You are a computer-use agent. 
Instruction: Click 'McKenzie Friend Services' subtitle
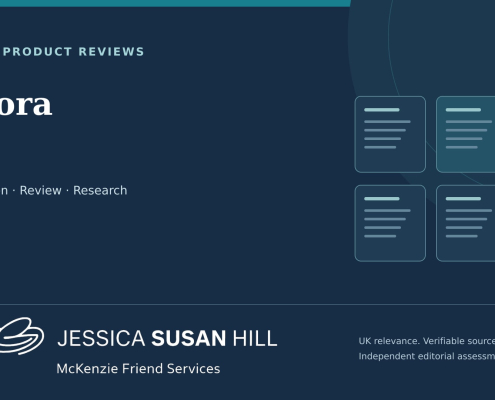[x=138, y=369]
